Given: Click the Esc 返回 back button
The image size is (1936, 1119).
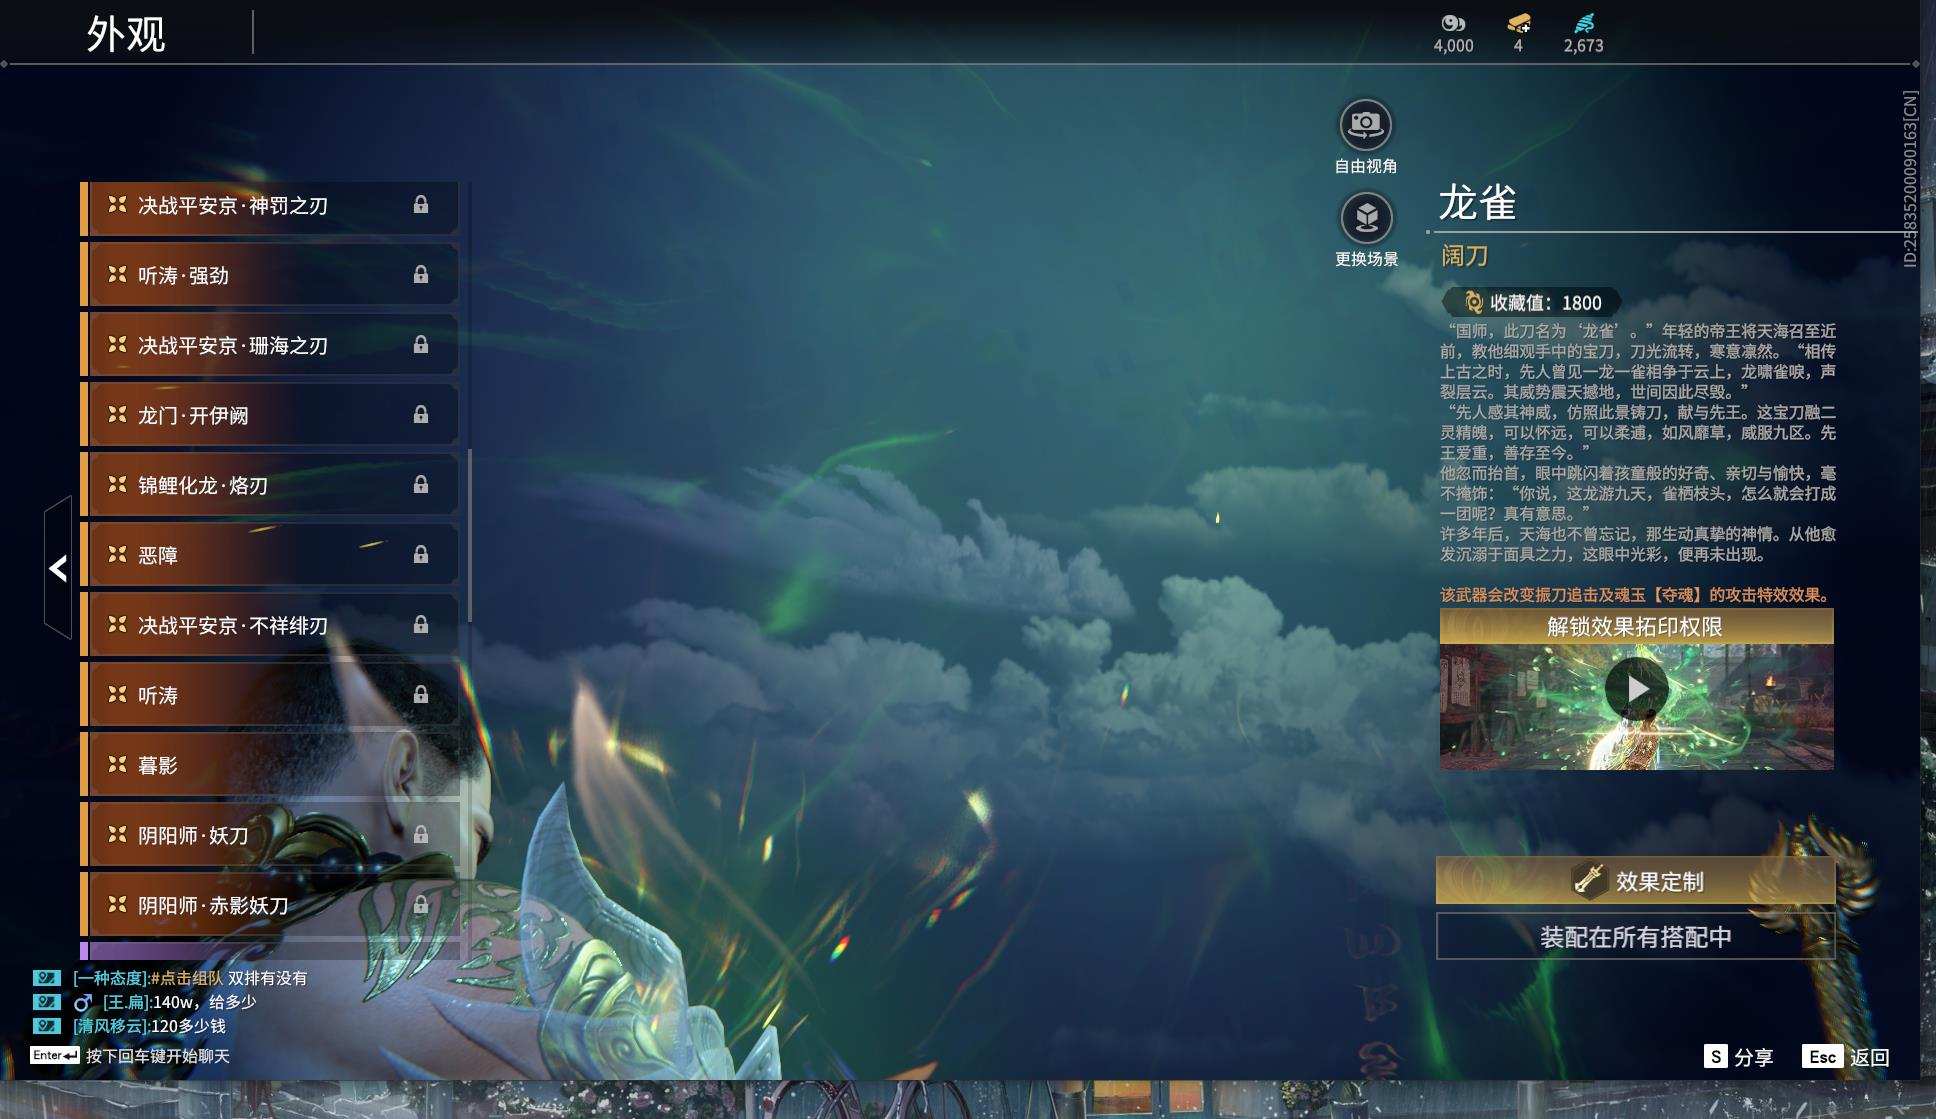Looking at the screenshot, I should click(x=1845, y=1057).
